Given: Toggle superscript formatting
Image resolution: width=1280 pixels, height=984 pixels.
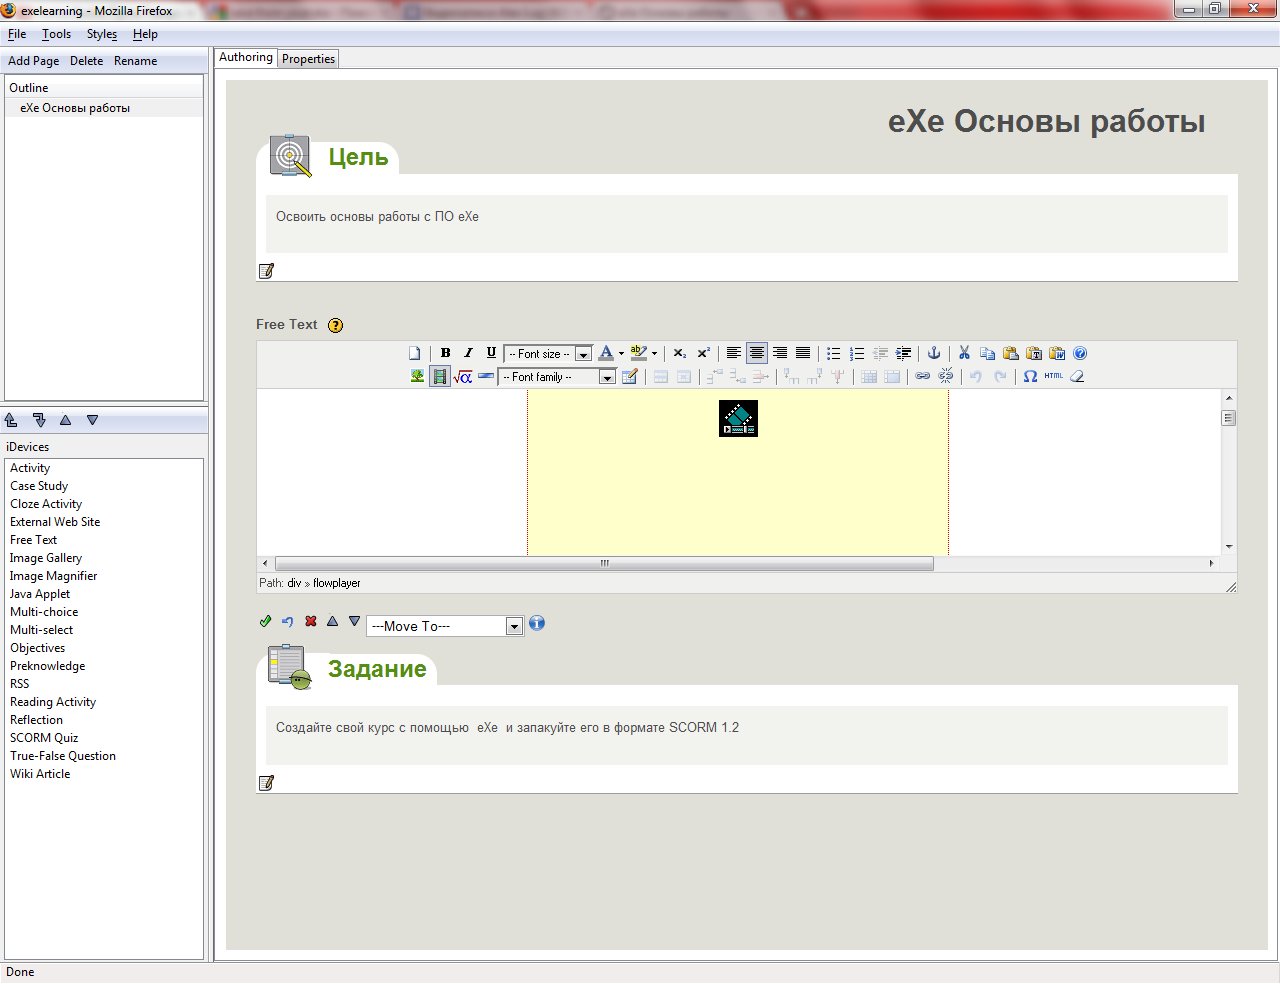Looking at the screenshot, I should (x=703, y=353).
